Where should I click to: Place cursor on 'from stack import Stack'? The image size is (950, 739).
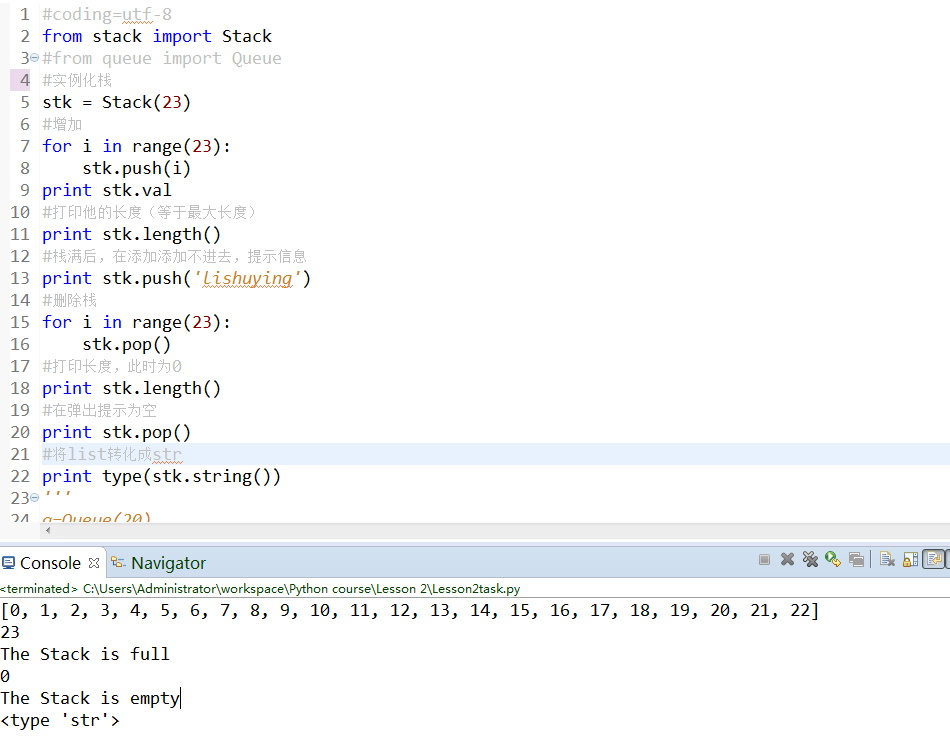pyautogui.click(x=157, y=36)
